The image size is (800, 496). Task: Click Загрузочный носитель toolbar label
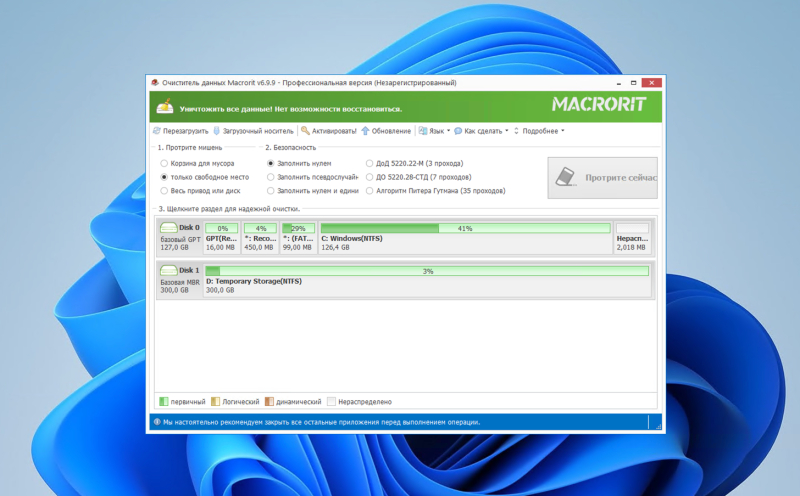[x=258, y=131]
